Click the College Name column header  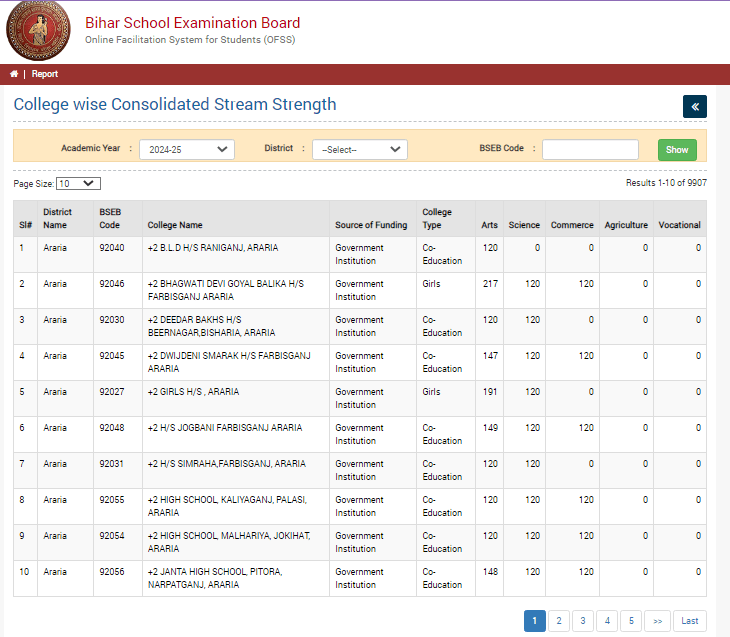[175, 225]
